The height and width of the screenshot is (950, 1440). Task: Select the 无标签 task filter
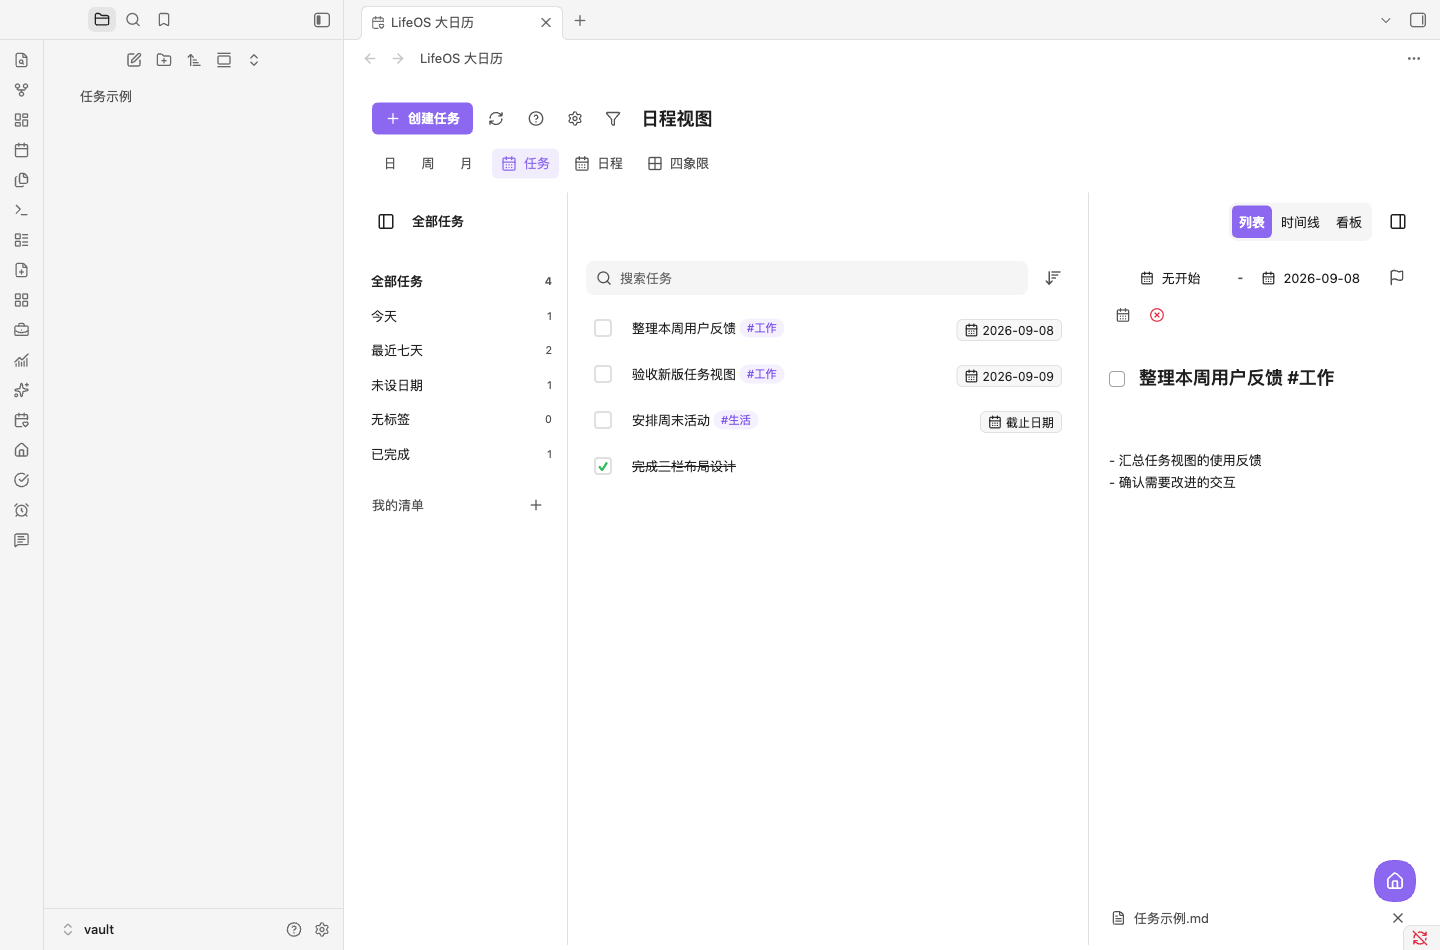[x=461, y=419]
